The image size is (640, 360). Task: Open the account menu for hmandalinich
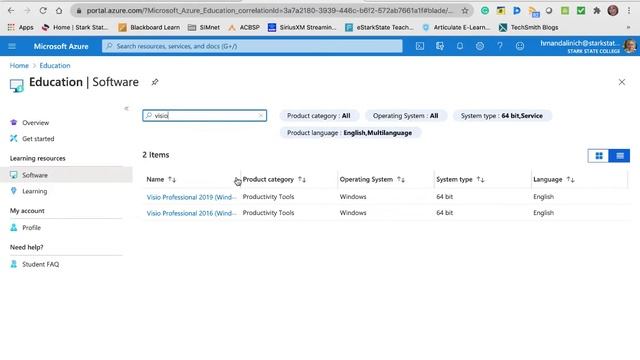[588, 46]
